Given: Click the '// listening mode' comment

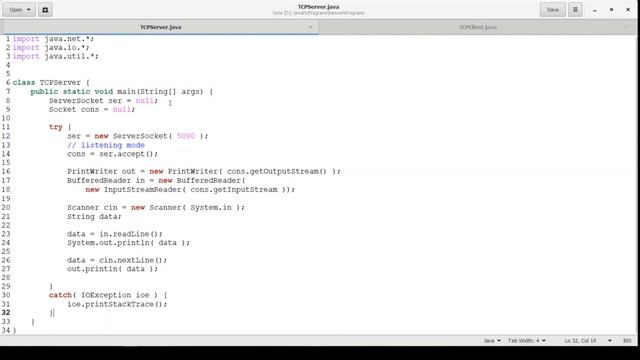Looking at the screenshot, I should pyautogui.click(x=106, y=145).
